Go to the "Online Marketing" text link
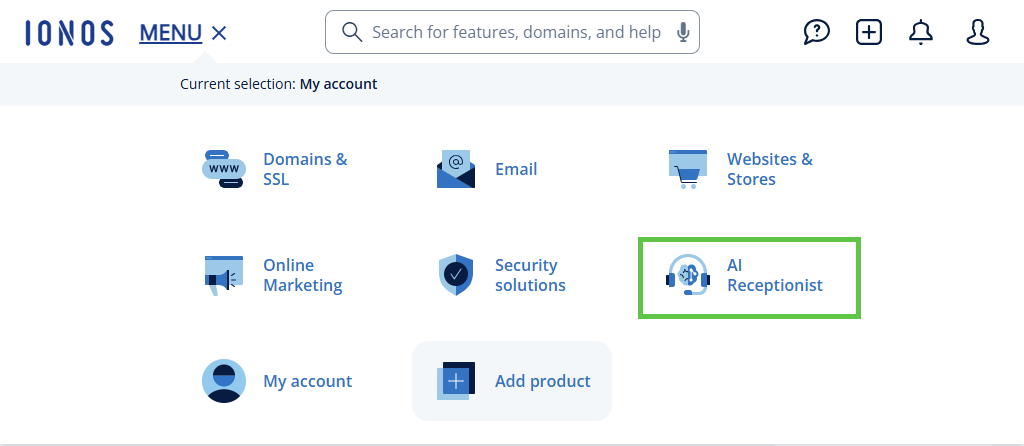Viewport: 1024px width, 446px height. 302,275
